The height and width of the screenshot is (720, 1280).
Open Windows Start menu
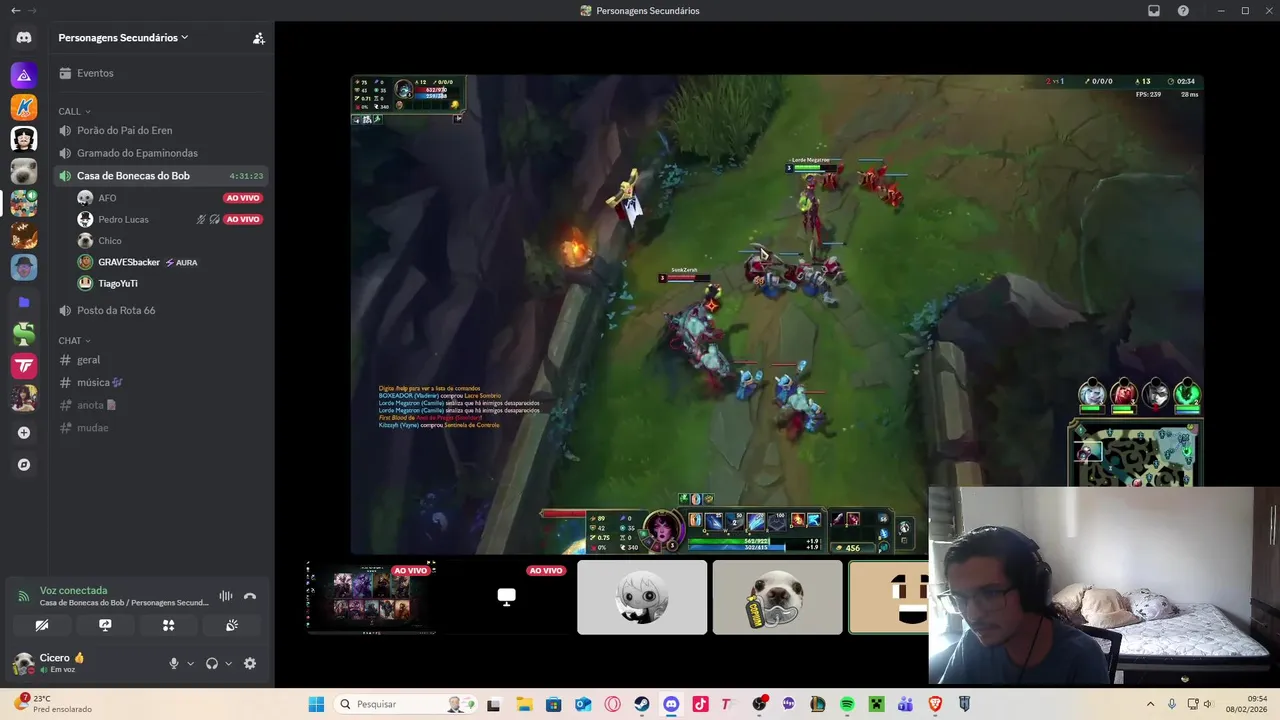point(316,704)
